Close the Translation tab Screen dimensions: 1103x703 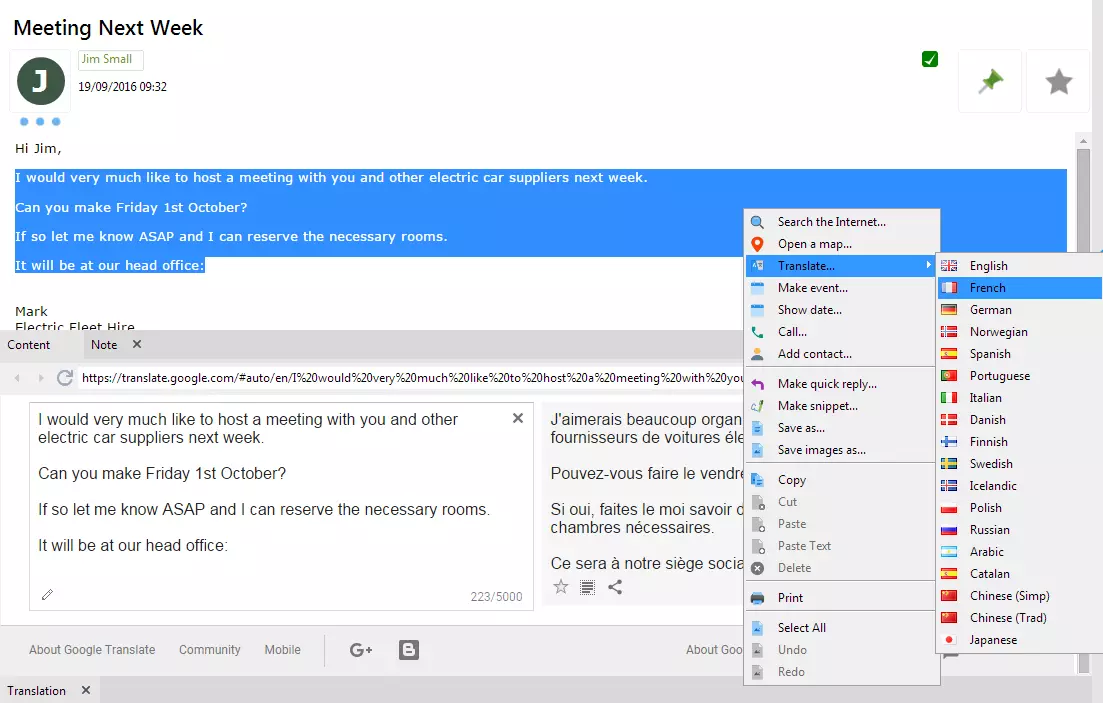86,691
